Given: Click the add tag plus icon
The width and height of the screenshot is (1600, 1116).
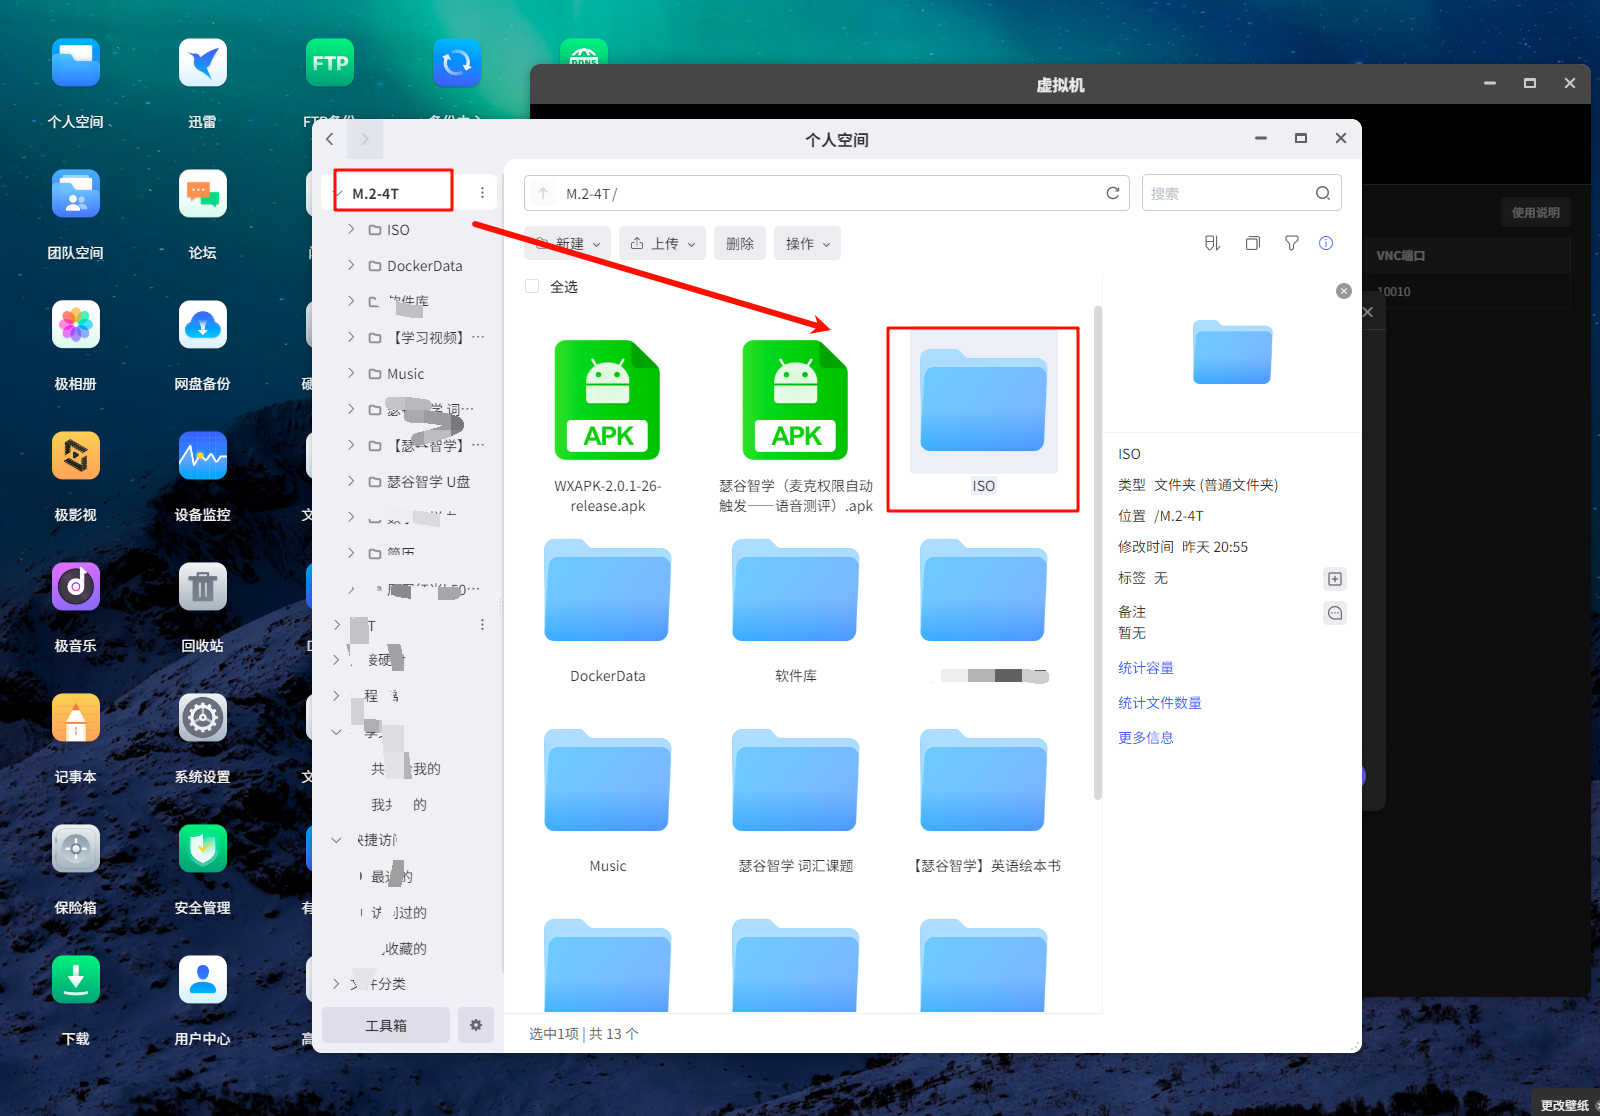Looking at the screenshot, I should (1334, 579).
